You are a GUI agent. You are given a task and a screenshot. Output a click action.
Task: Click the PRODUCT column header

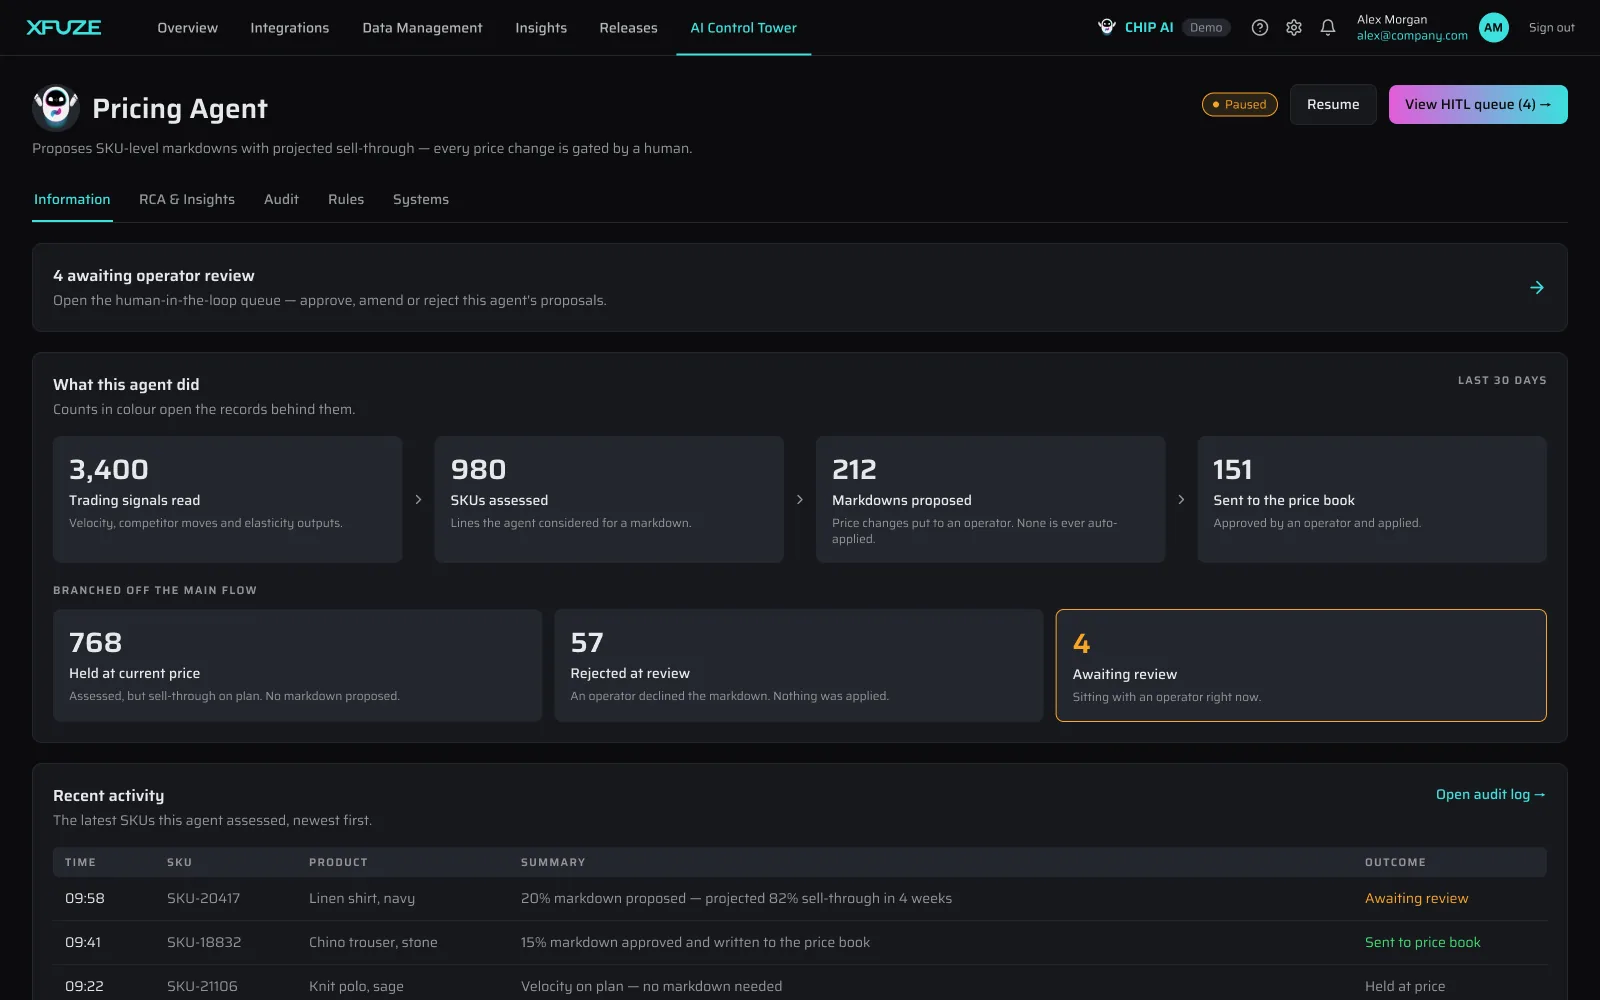click(338, 862)
